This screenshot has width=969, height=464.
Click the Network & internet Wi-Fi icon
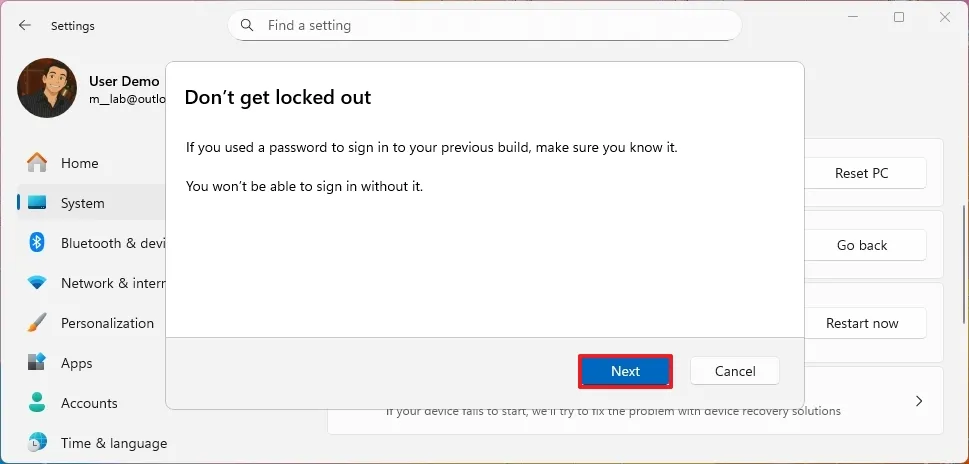37,283
